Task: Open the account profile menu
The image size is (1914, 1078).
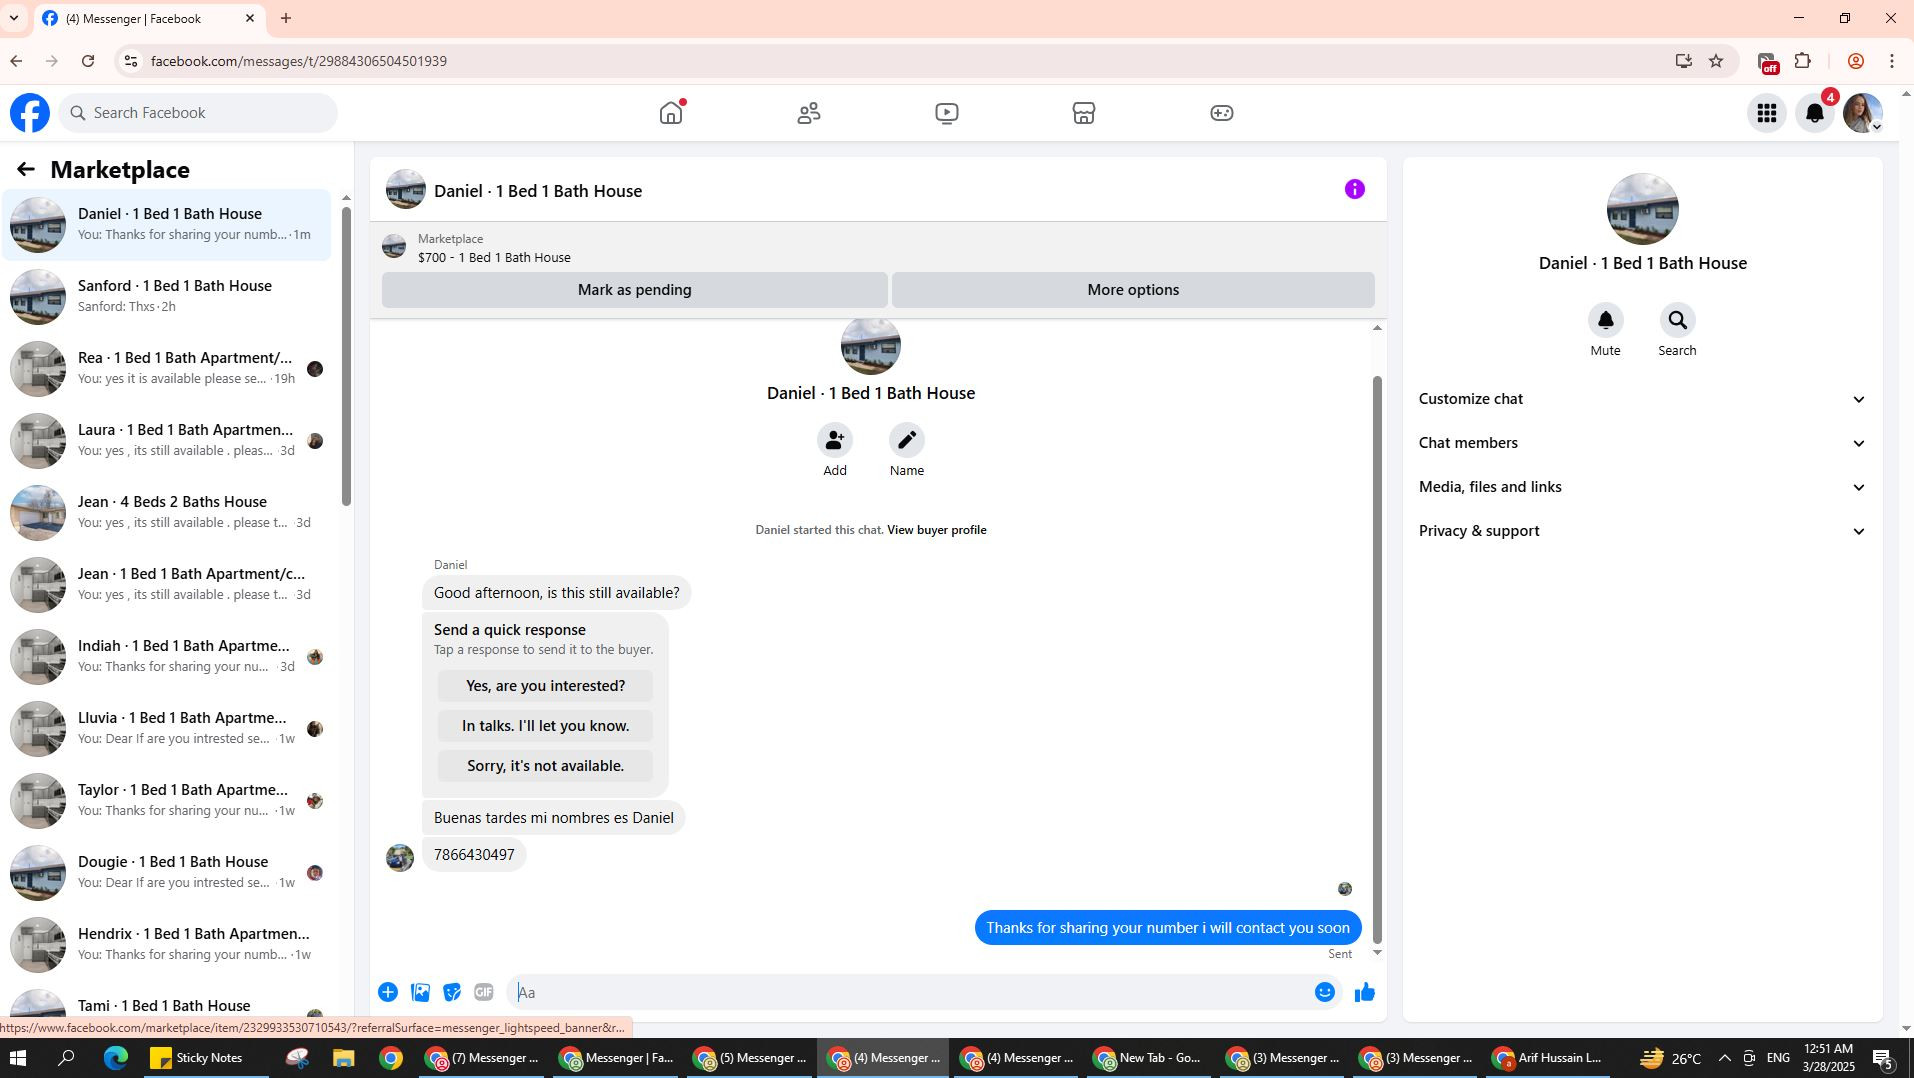Action: 1863,113
